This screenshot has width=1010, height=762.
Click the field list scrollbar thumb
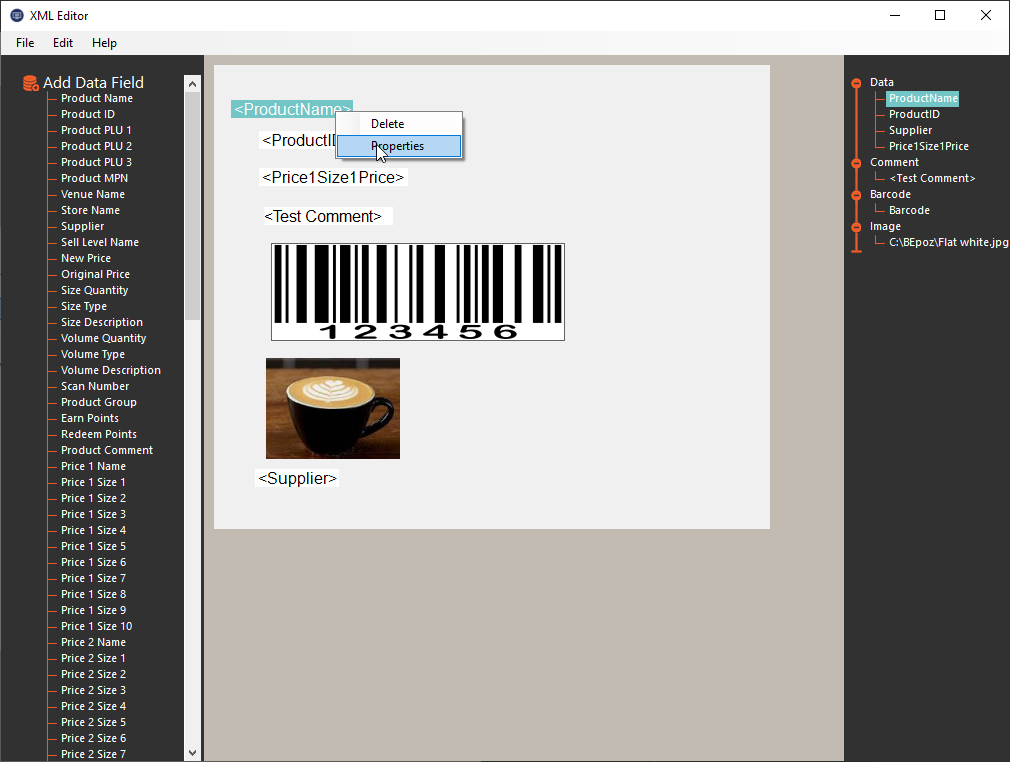coord(192,206)
